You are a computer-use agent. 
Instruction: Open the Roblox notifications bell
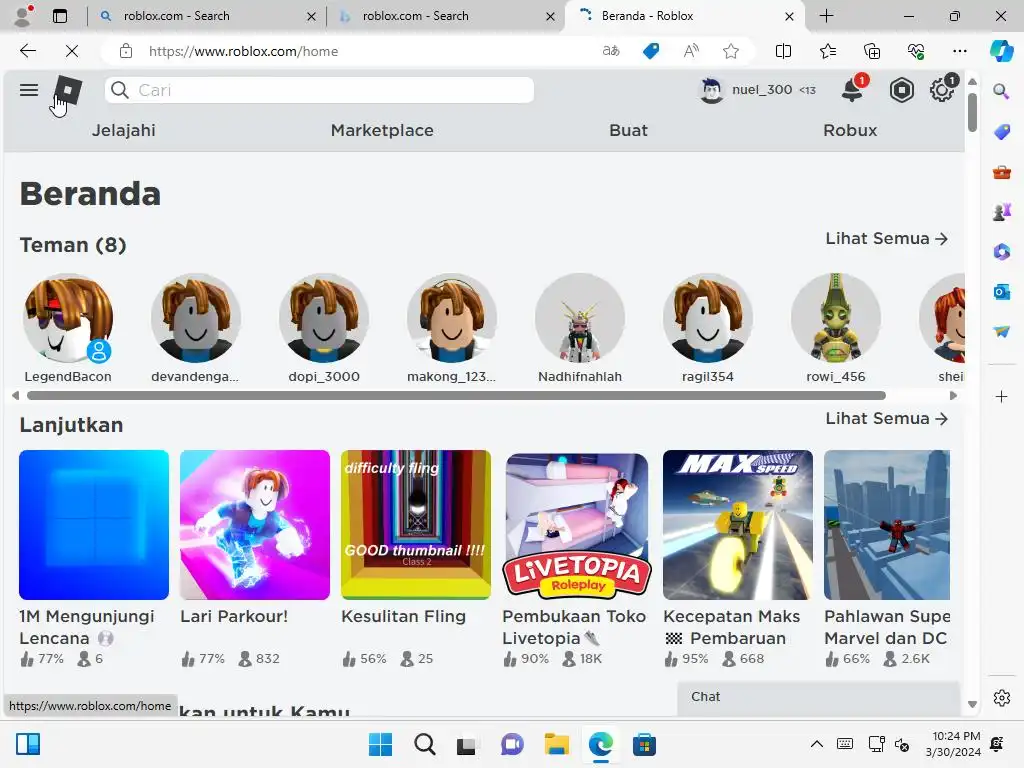click(853, 89)
